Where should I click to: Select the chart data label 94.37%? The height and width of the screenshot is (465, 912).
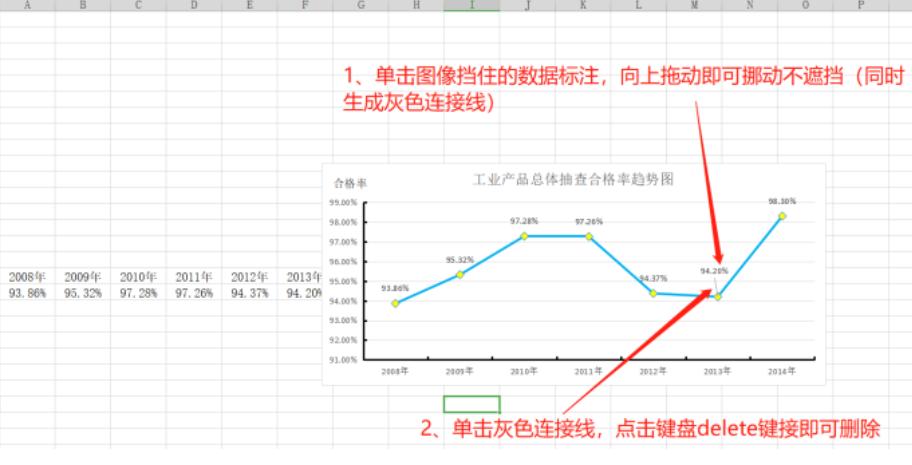(x=653, y=278)
